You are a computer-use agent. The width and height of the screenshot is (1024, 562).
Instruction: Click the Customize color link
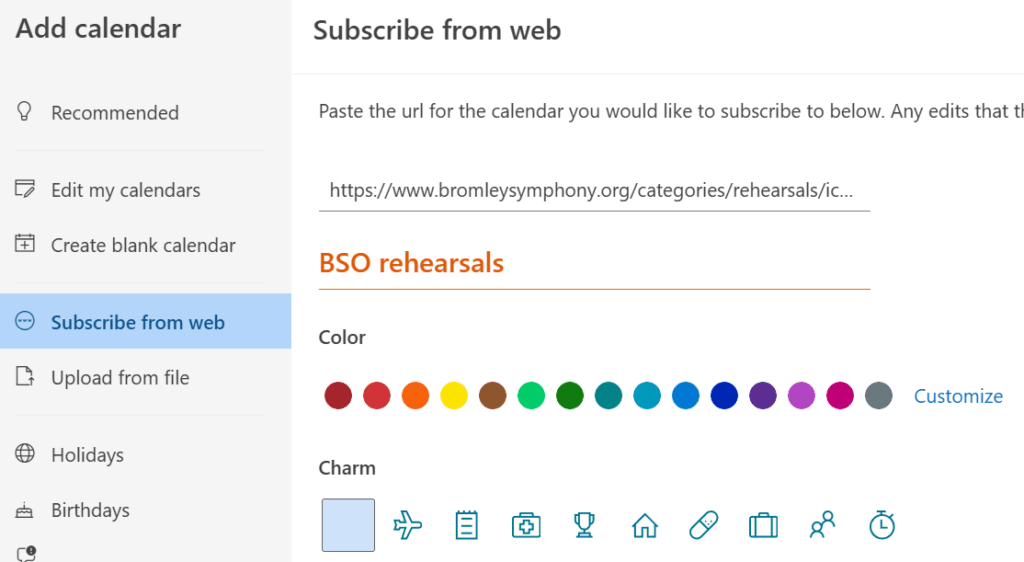click(x=958, y=396)
